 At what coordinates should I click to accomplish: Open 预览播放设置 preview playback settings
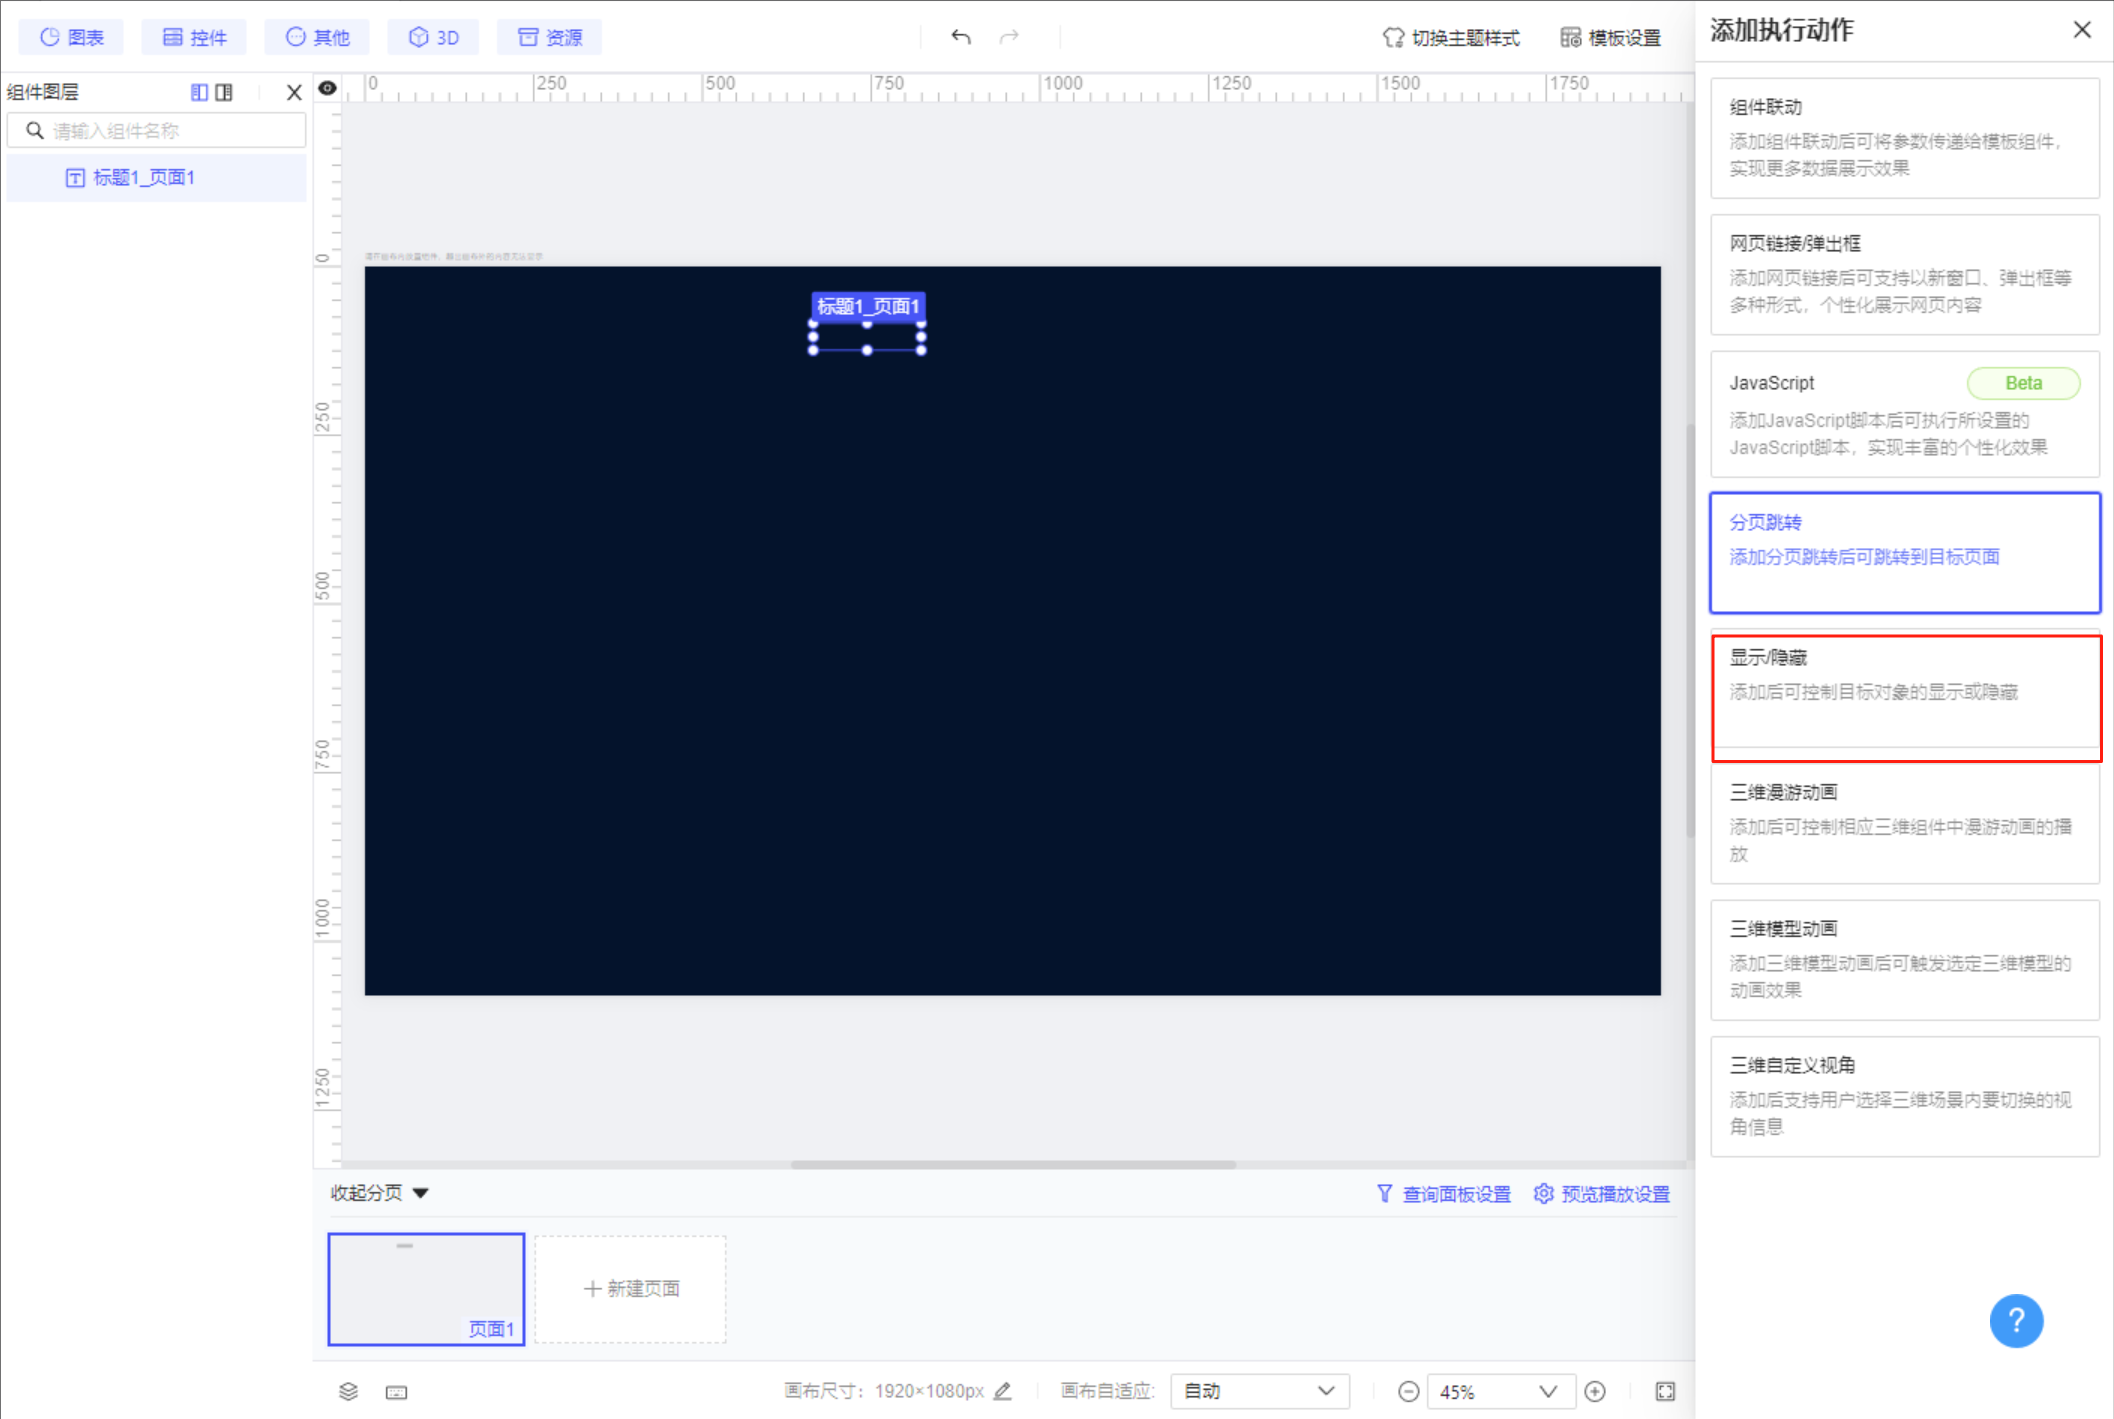coord(1602,1194)
